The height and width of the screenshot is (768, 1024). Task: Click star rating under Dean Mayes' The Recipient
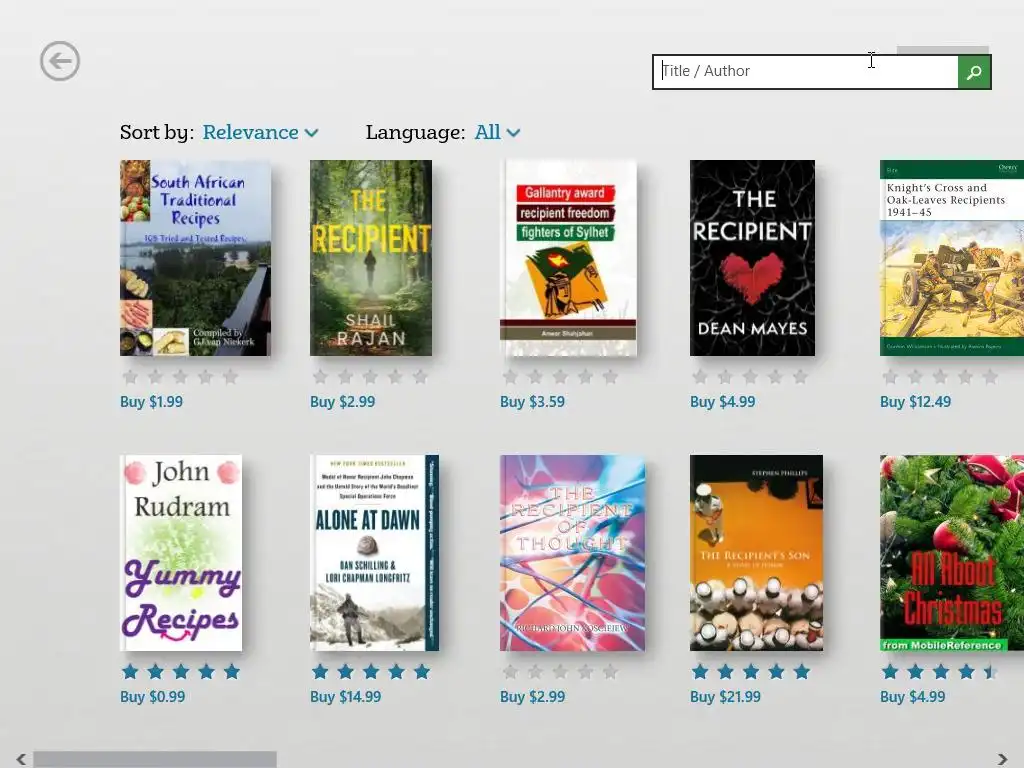pos(750,377)
